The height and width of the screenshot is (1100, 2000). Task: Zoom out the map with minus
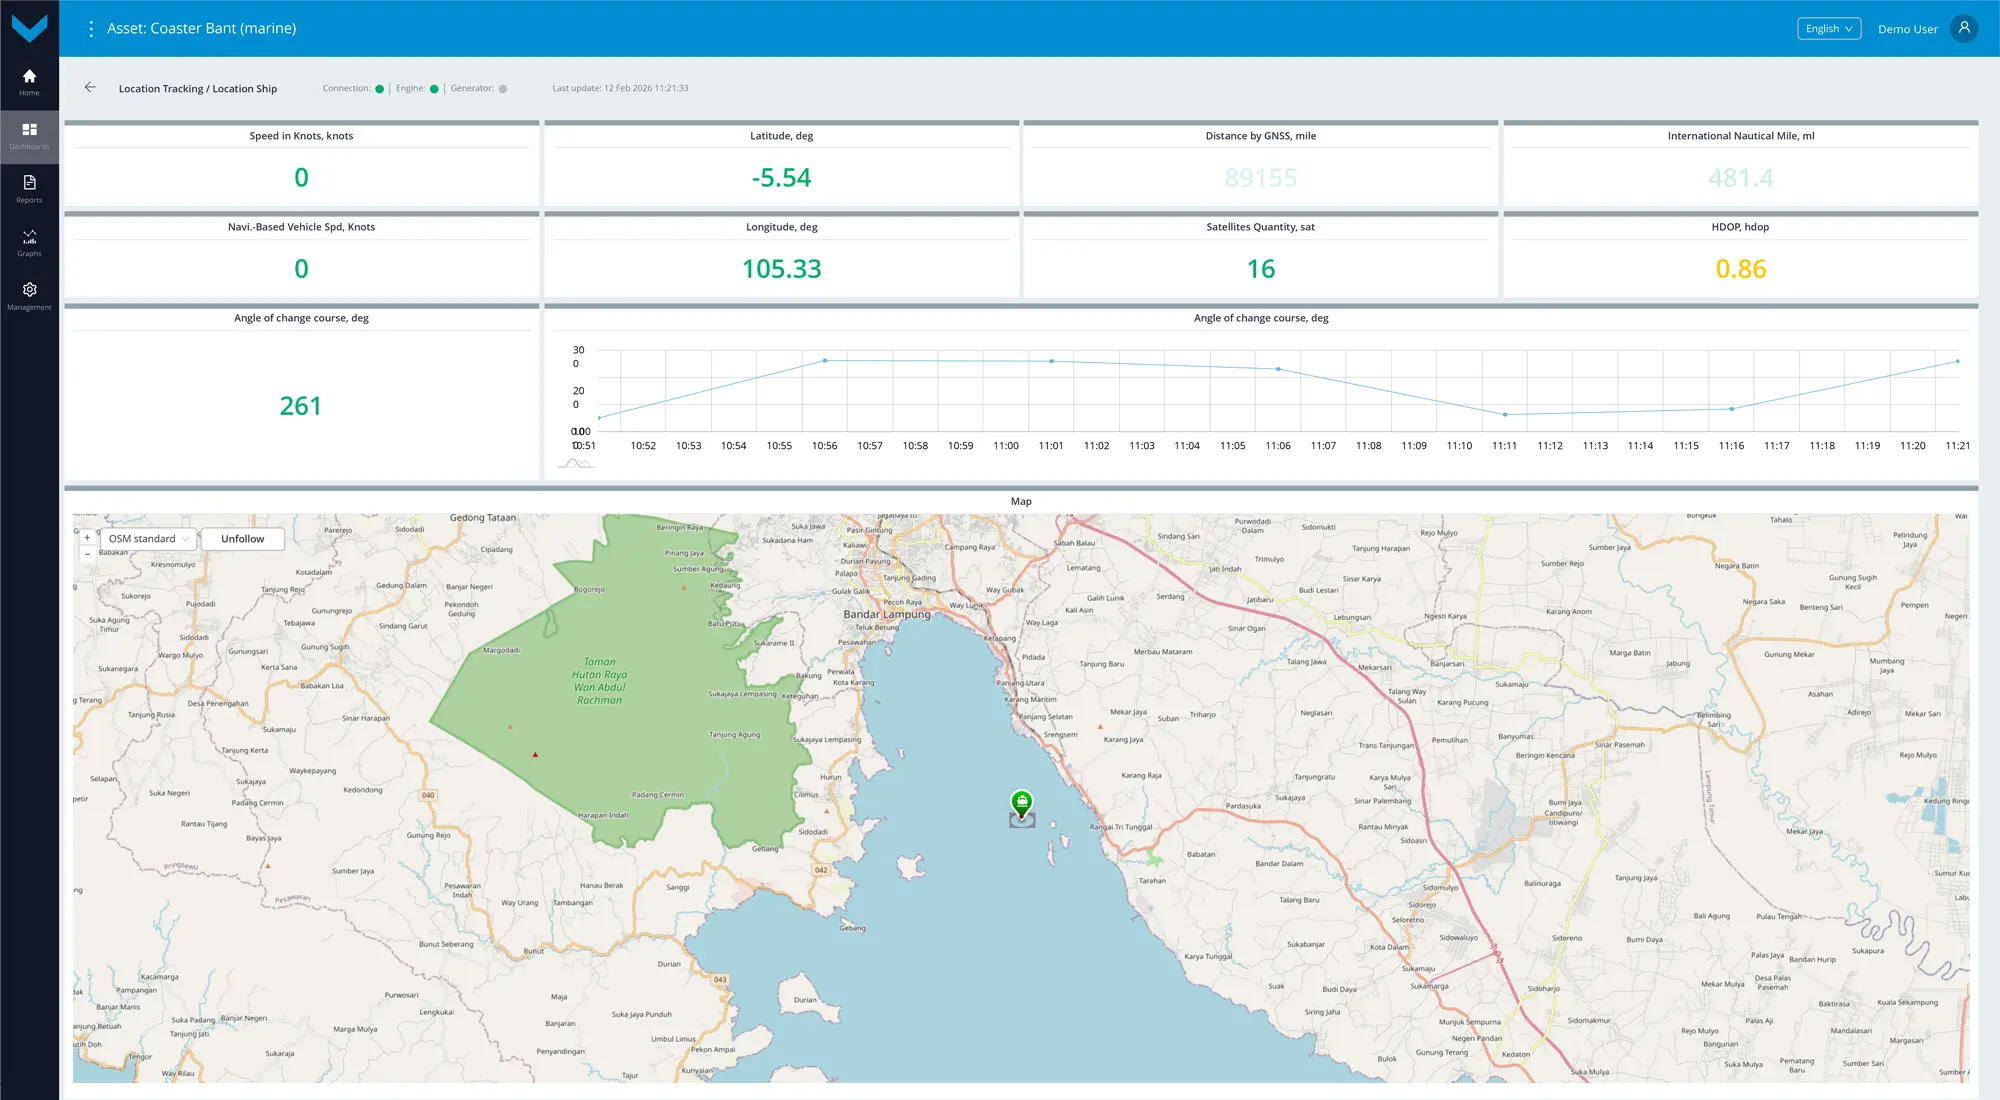[87, 554]
